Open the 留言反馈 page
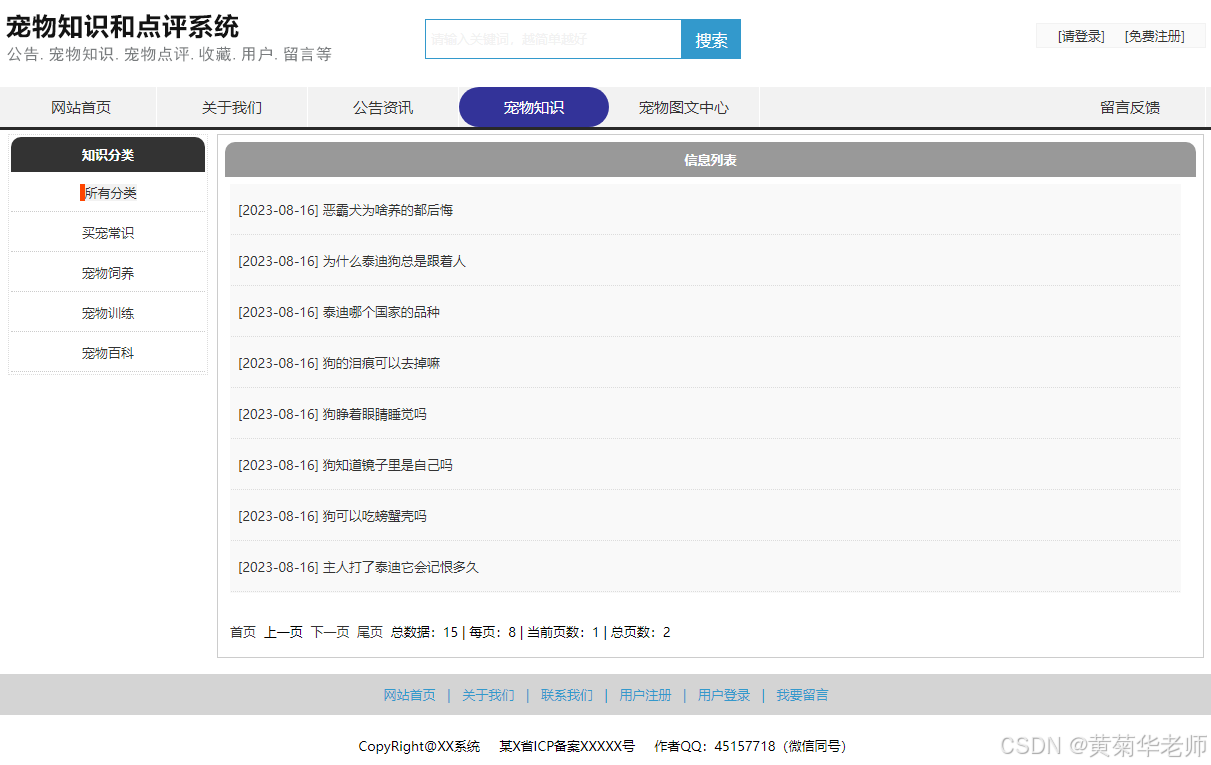The height and width of the screenshot is (765, 1211). pos(1129,107)
